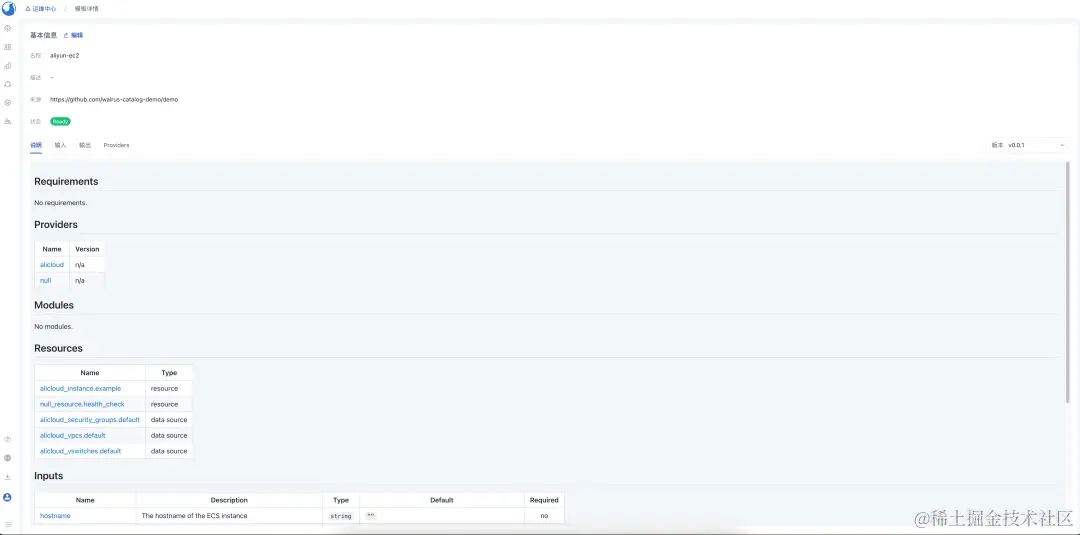1080x535 pixels.
Task: Open the bar chart sidebar icon
Action: tap(8, 65)
